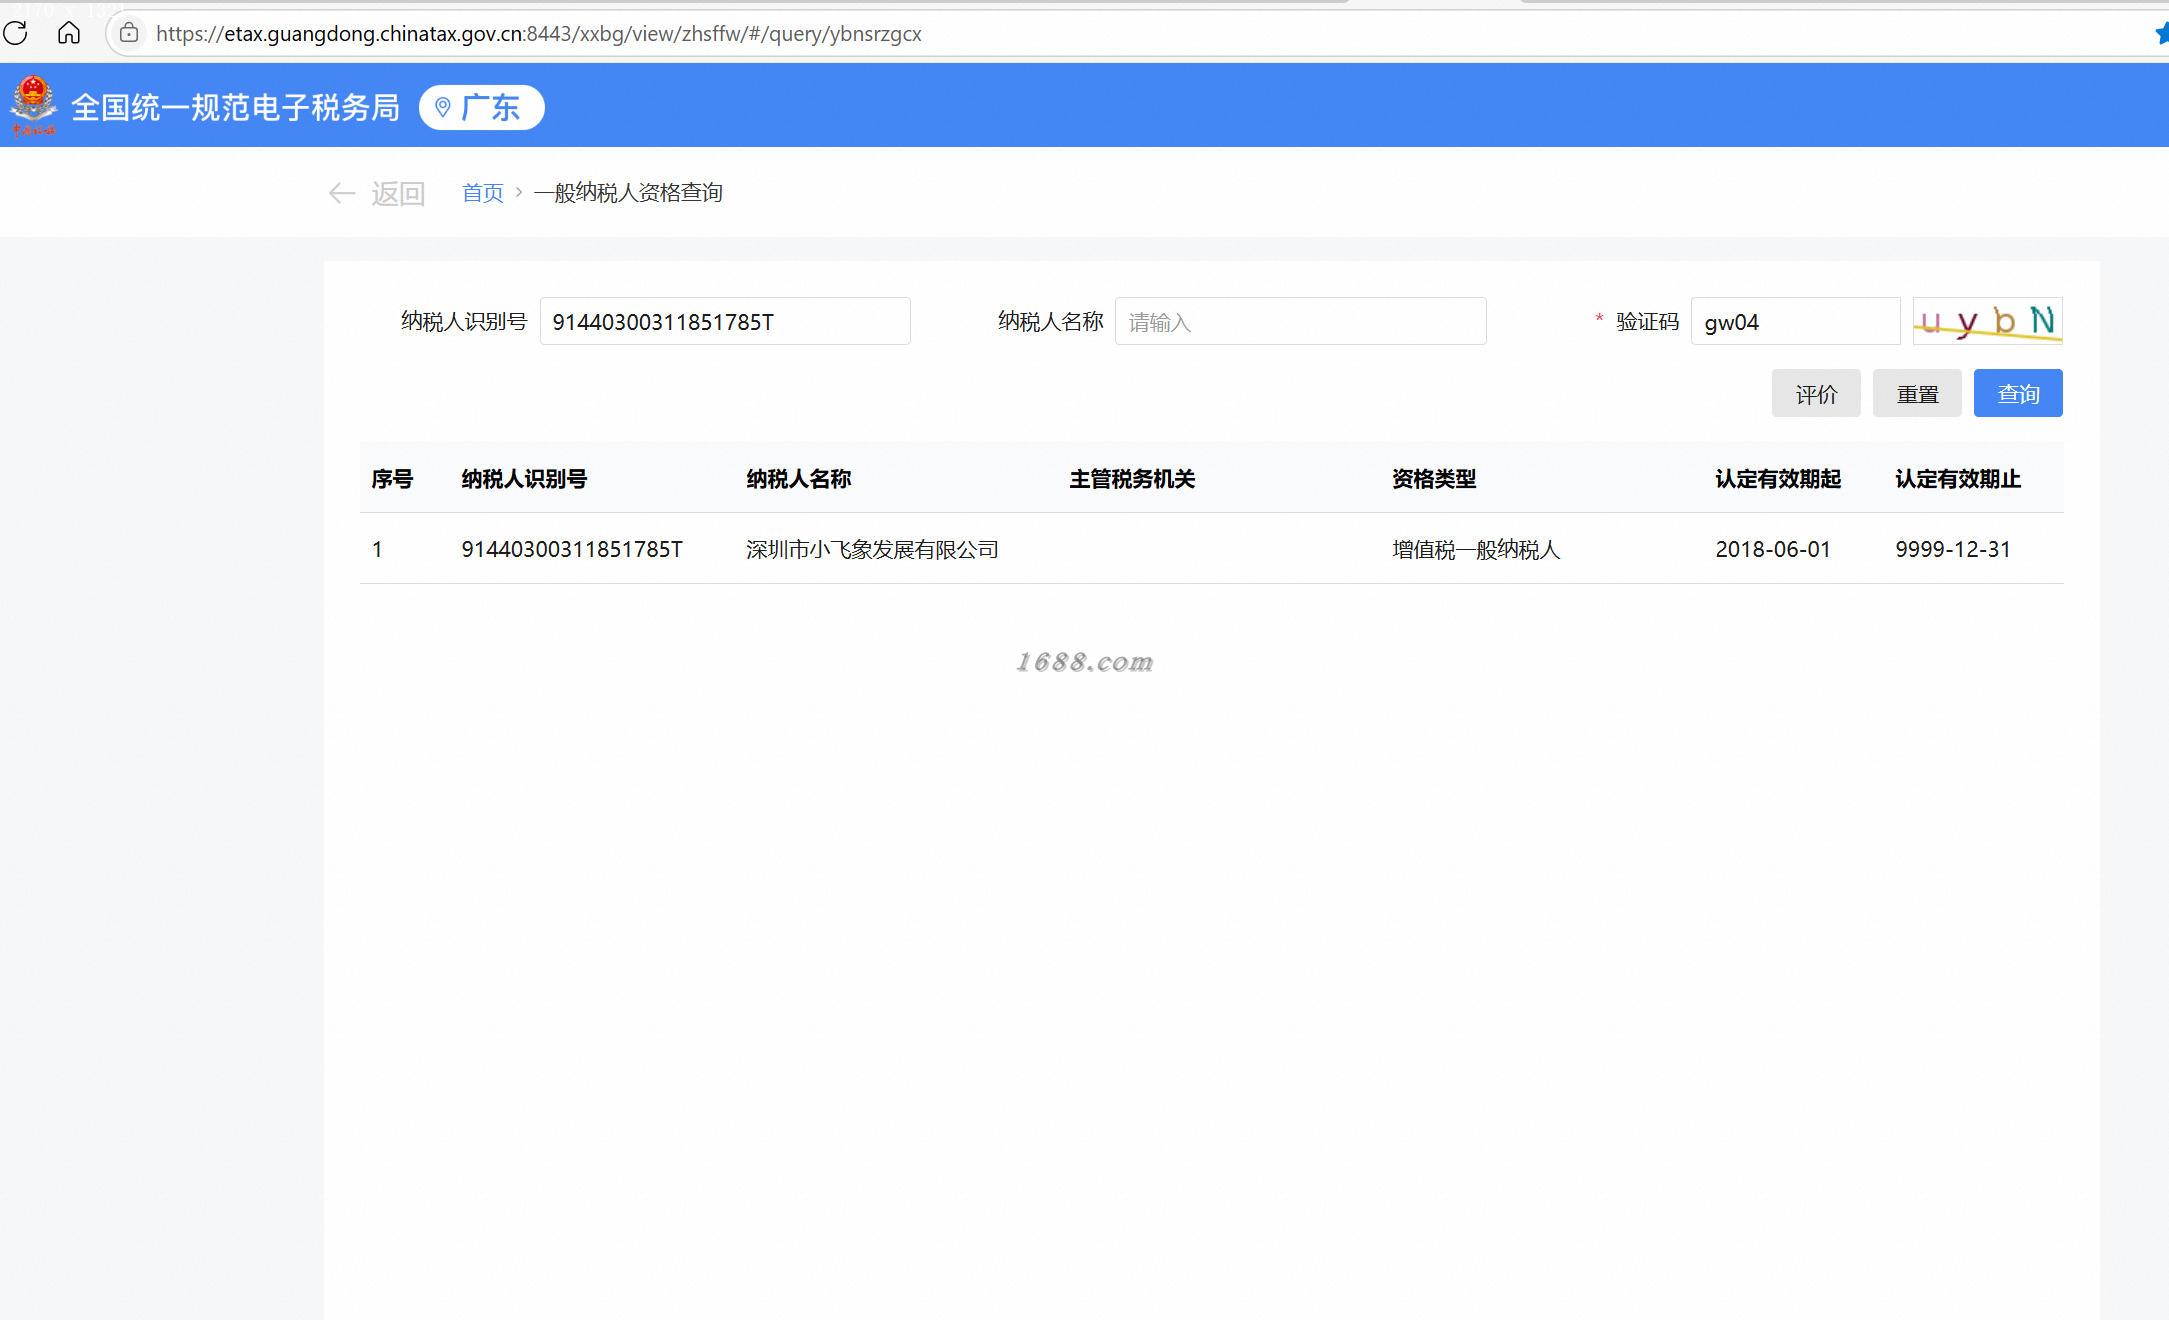
Task: Click the 资格类型 column header
Action: pyautogui.click(x=1433, y=479)
